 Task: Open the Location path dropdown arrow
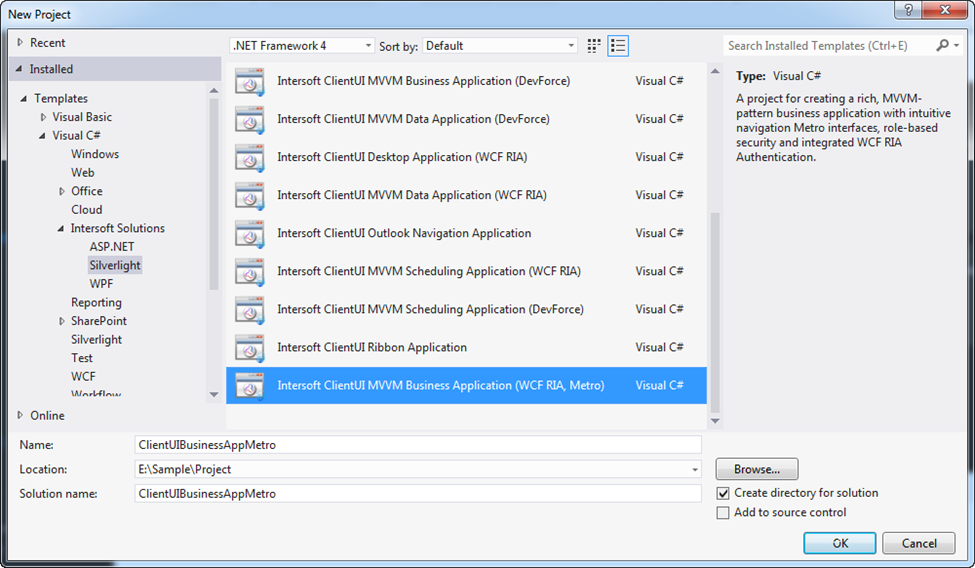(x=695, y=470)
